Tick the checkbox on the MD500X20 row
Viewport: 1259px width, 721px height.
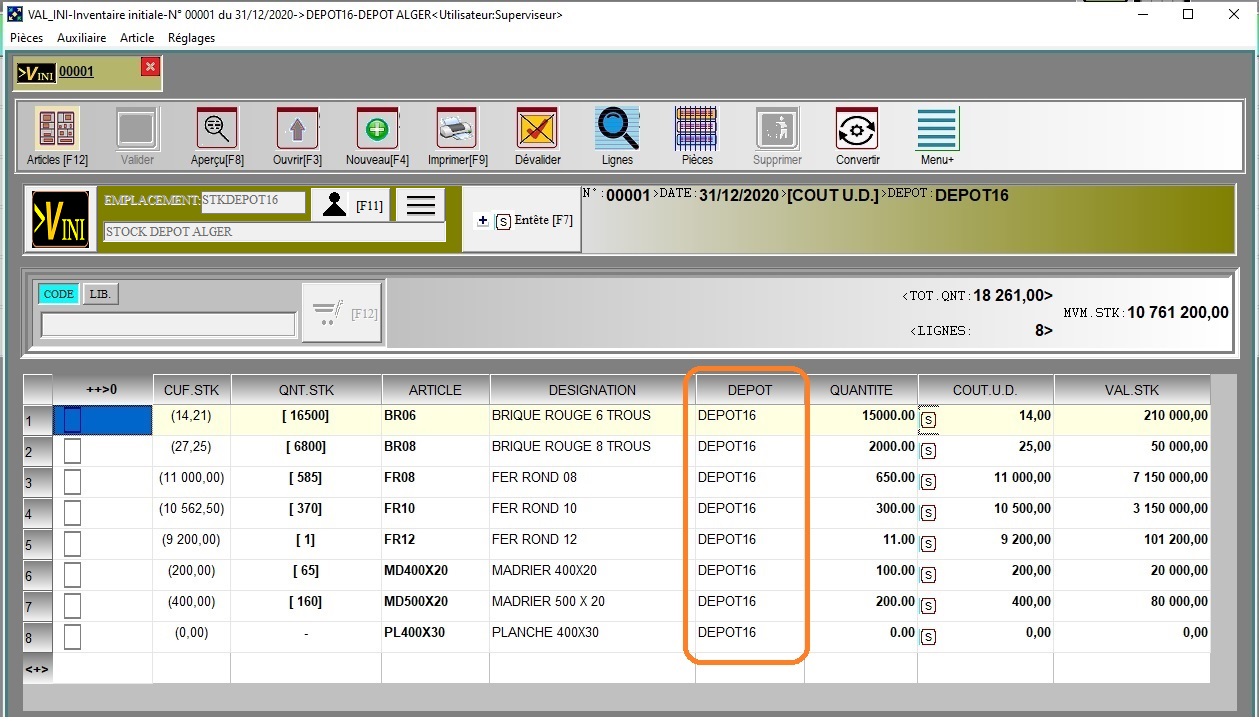(x=72, y=606)
